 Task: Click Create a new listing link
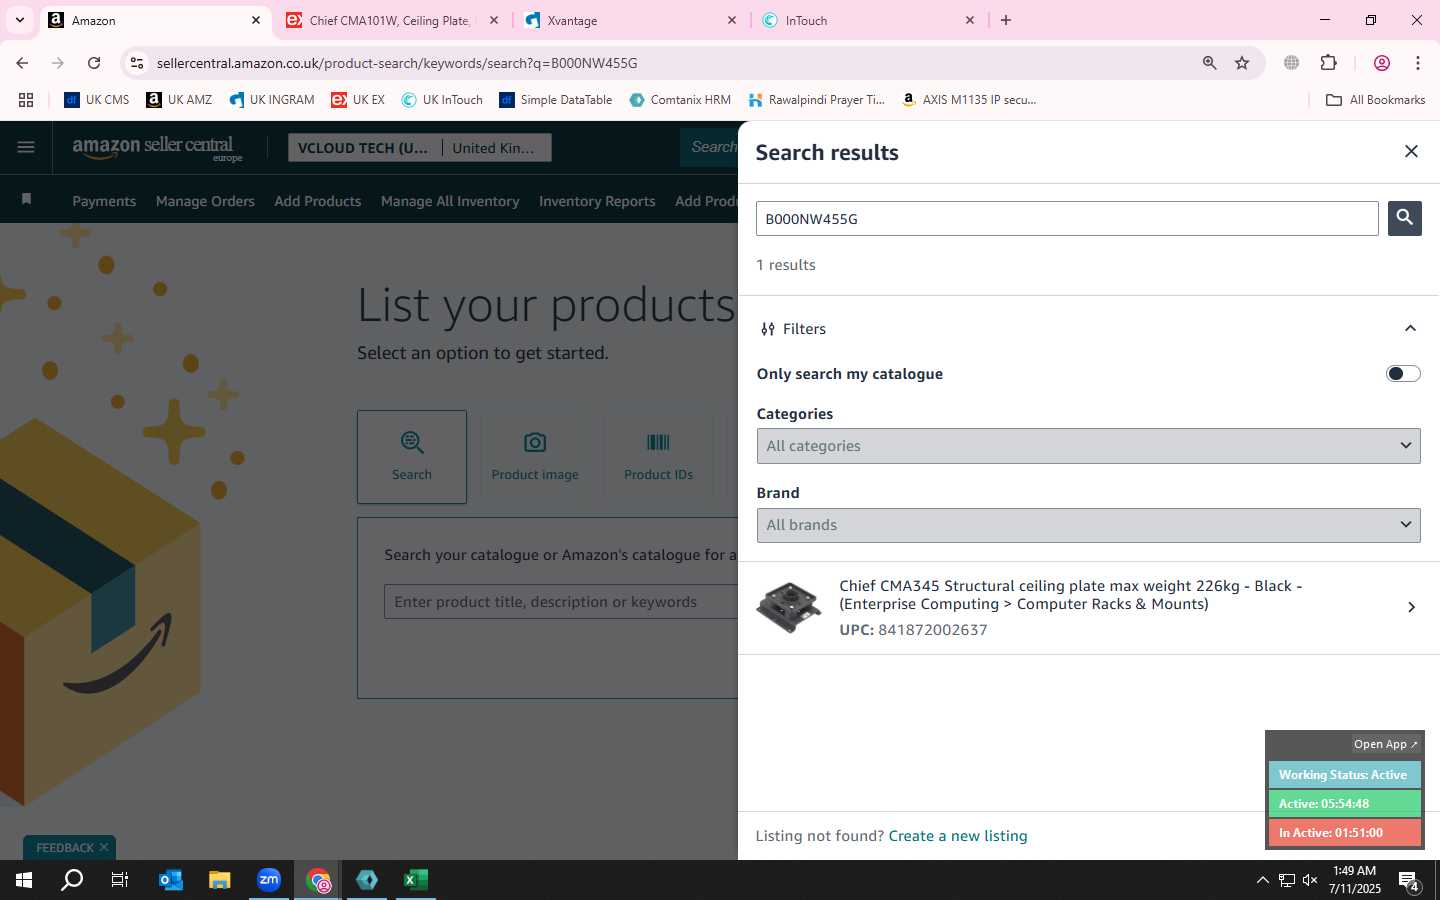coord(958,836)
